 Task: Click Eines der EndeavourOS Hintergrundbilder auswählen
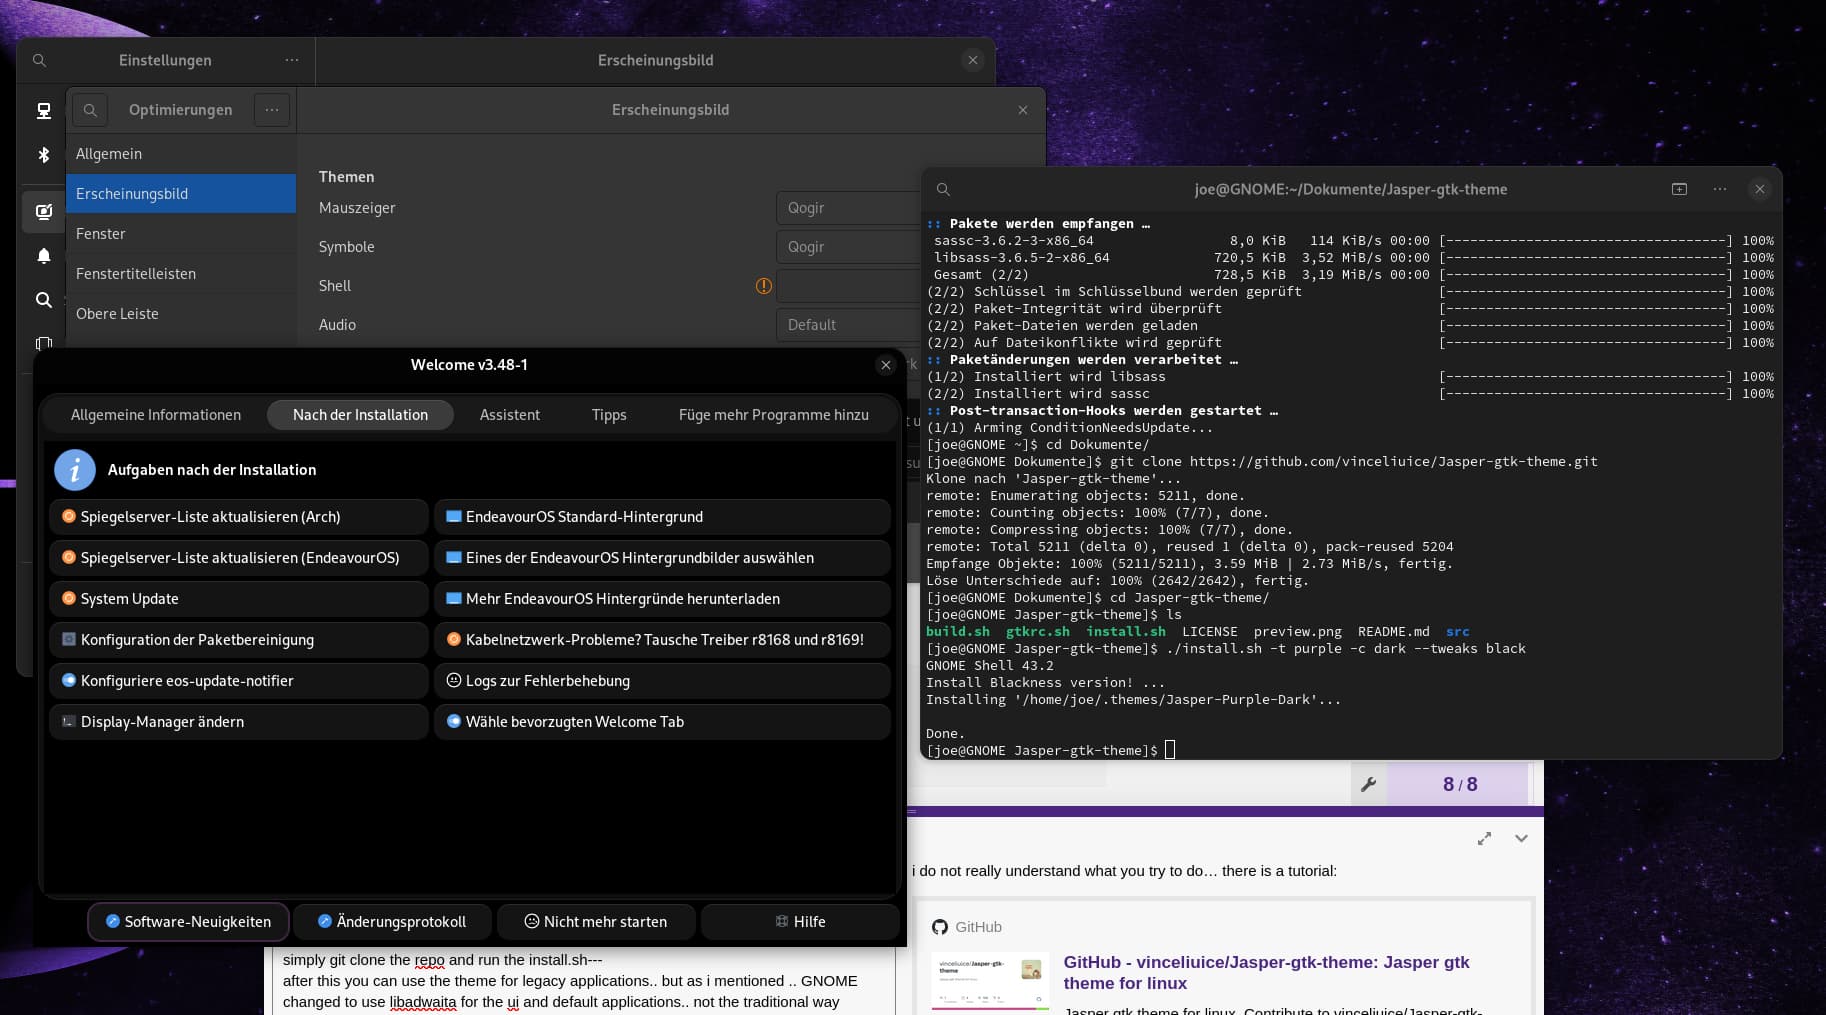tap(662, 558)
